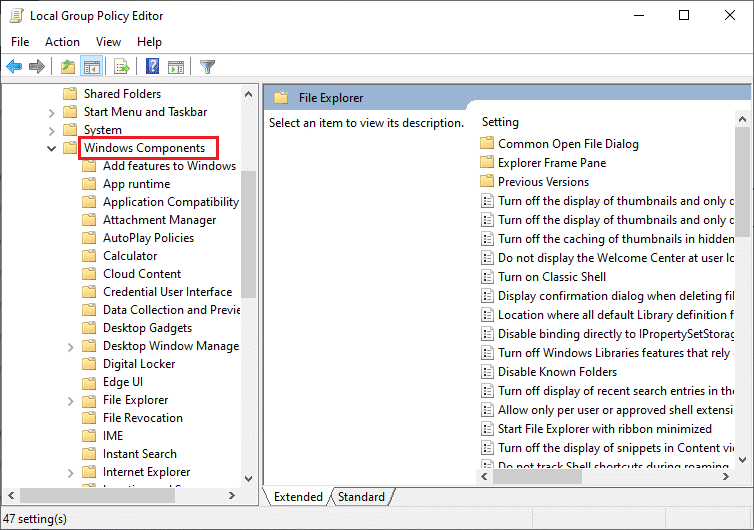This screenshot has height=530, width=754.
Task: Select Application Compatibility tree item
Action: [171, 202]
